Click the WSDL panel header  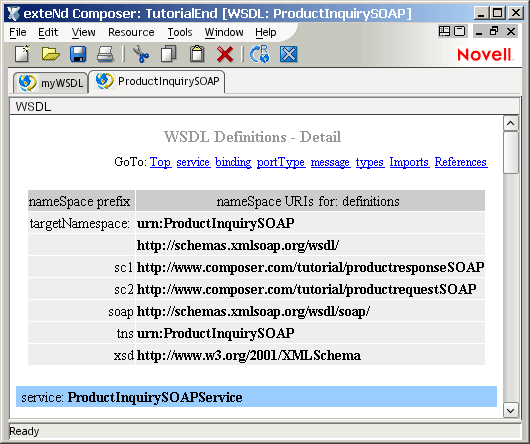tap(264, 107)
